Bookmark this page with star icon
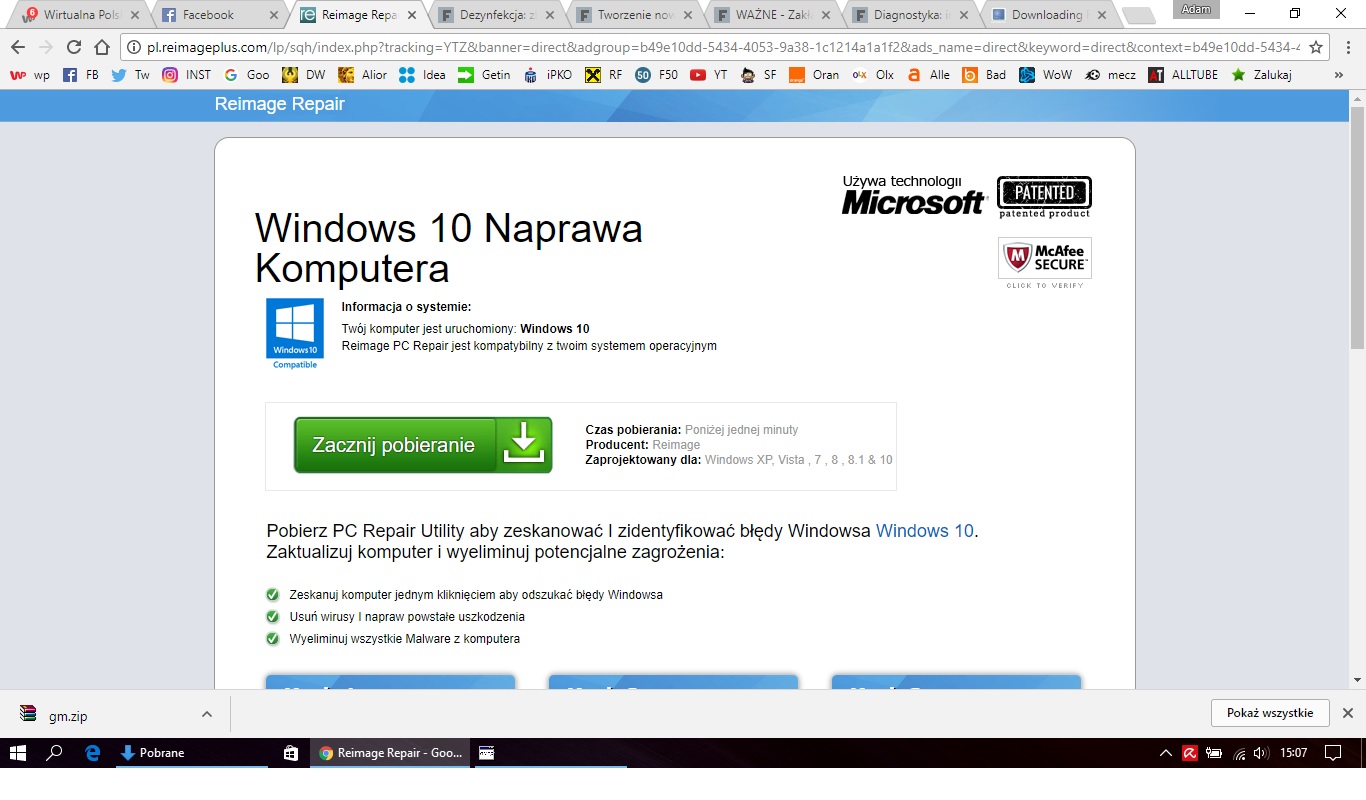Image resolution: width=1366 pixels, height=800 pixels. point(1316,47)
